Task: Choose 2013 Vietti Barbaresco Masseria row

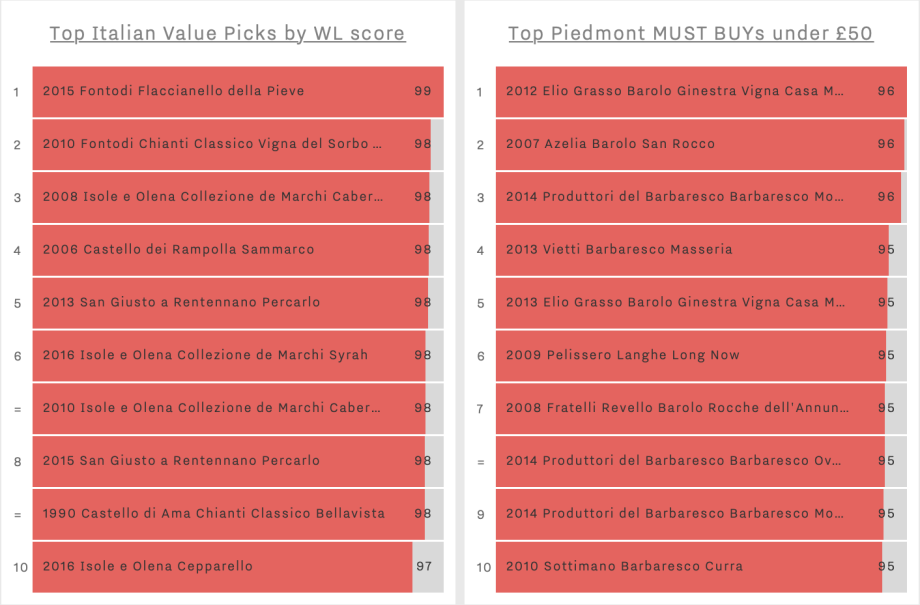Action: [701, 250]
